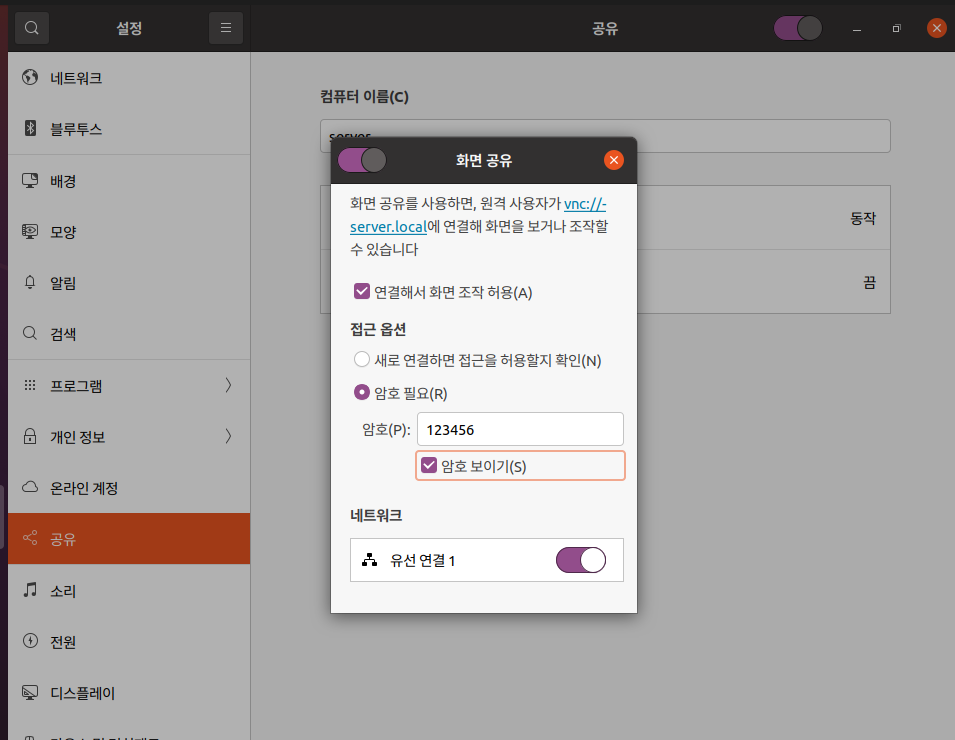This screenshot has height=740, width=955.
Task: Click the 암호(P) password input field
Action: [520, 429]
